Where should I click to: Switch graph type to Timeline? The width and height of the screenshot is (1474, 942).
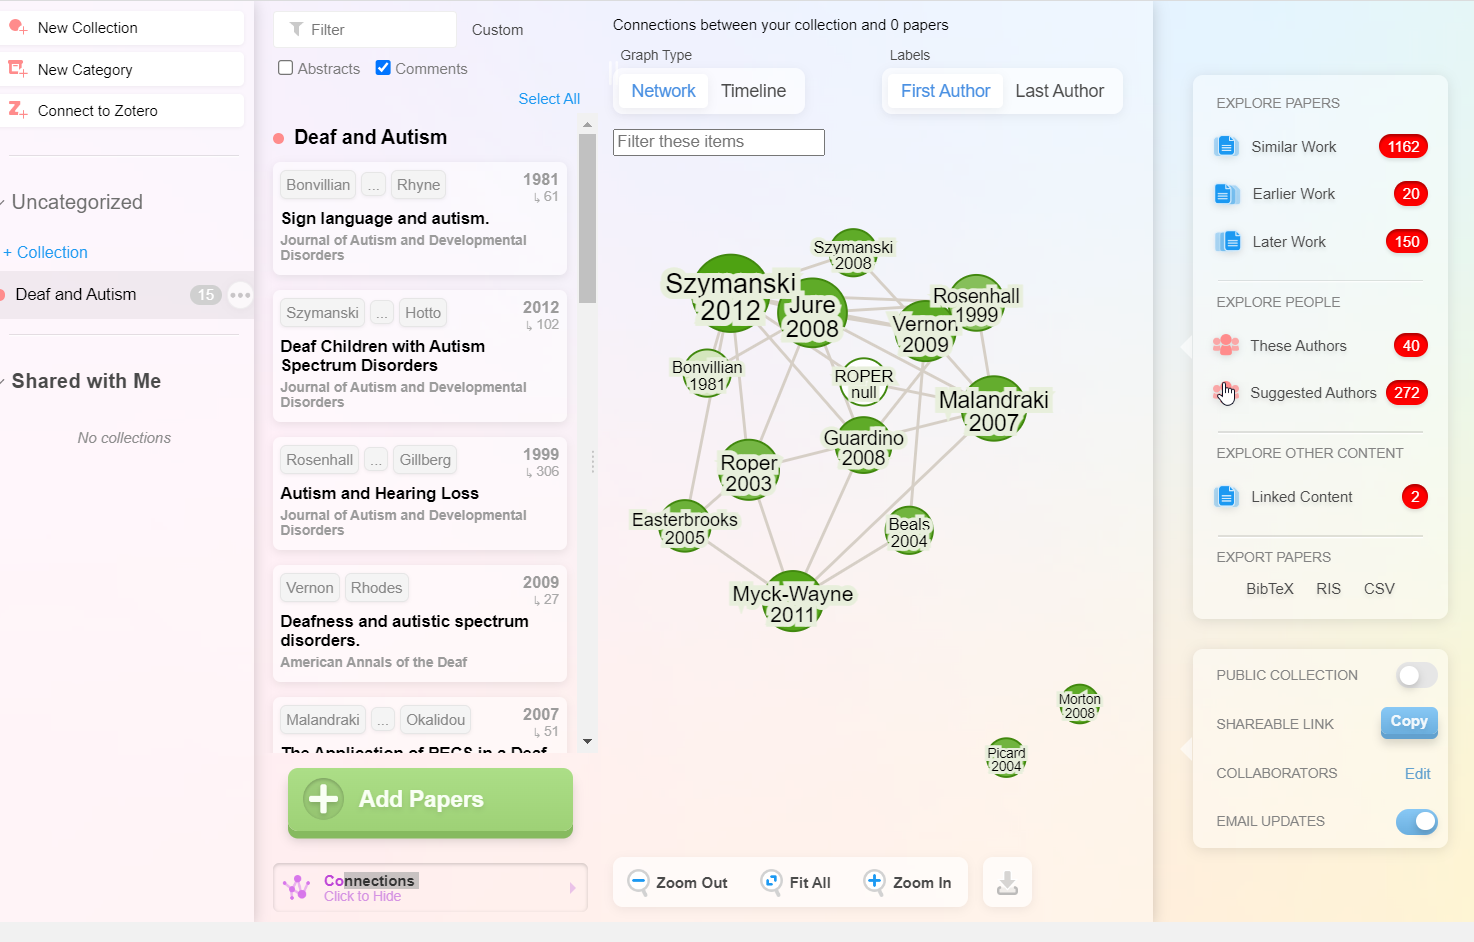coord(753,91)
